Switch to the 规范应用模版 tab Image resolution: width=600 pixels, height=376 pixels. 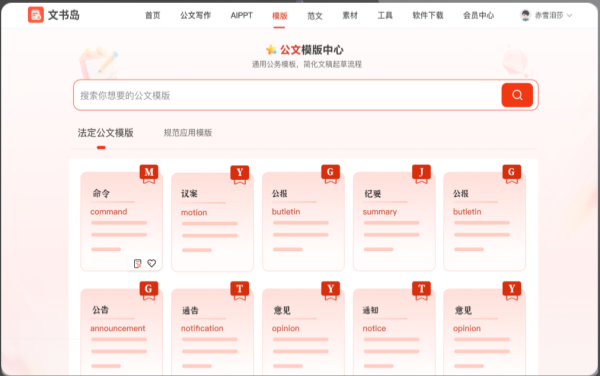coord(188,133)
